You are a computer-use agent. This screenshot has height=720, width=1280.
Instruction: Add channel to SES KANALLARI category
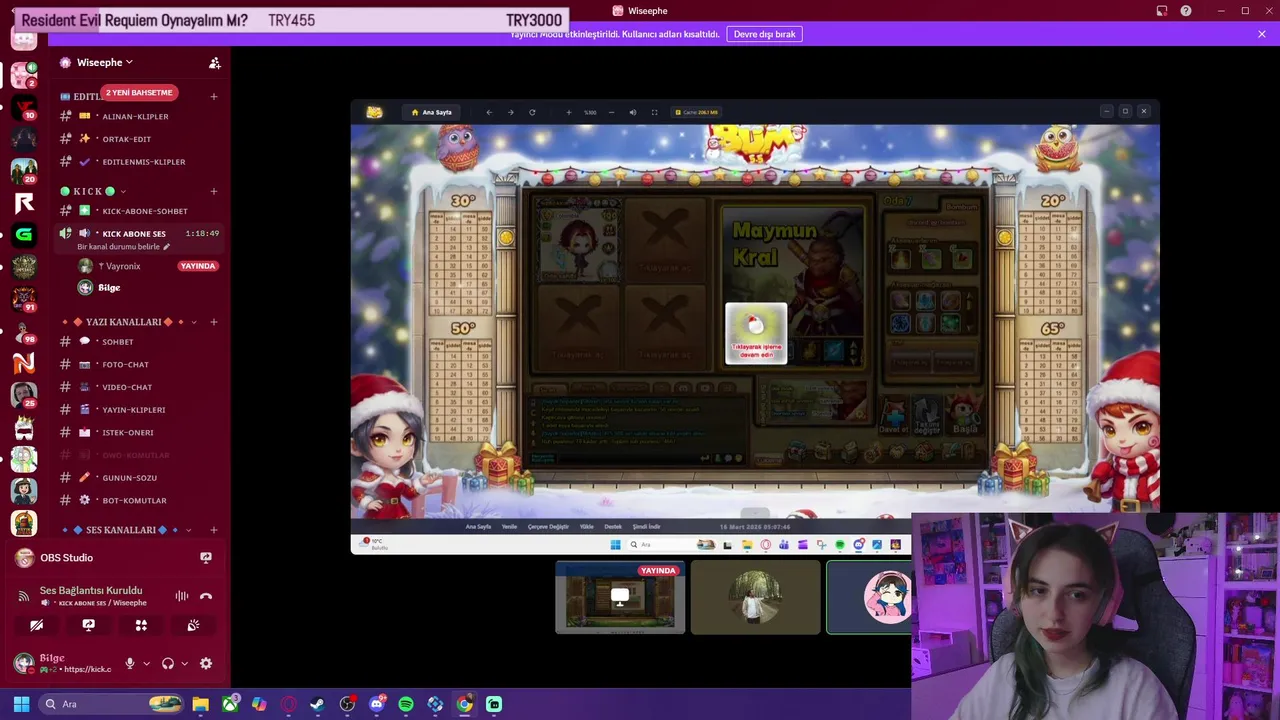pos(214,530)
